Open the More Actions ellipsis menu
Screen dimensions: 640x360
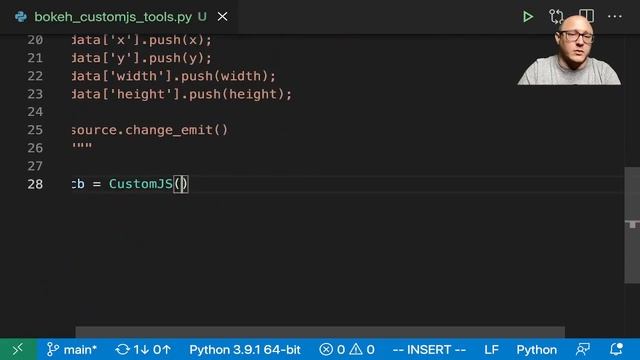pos(615,17)
